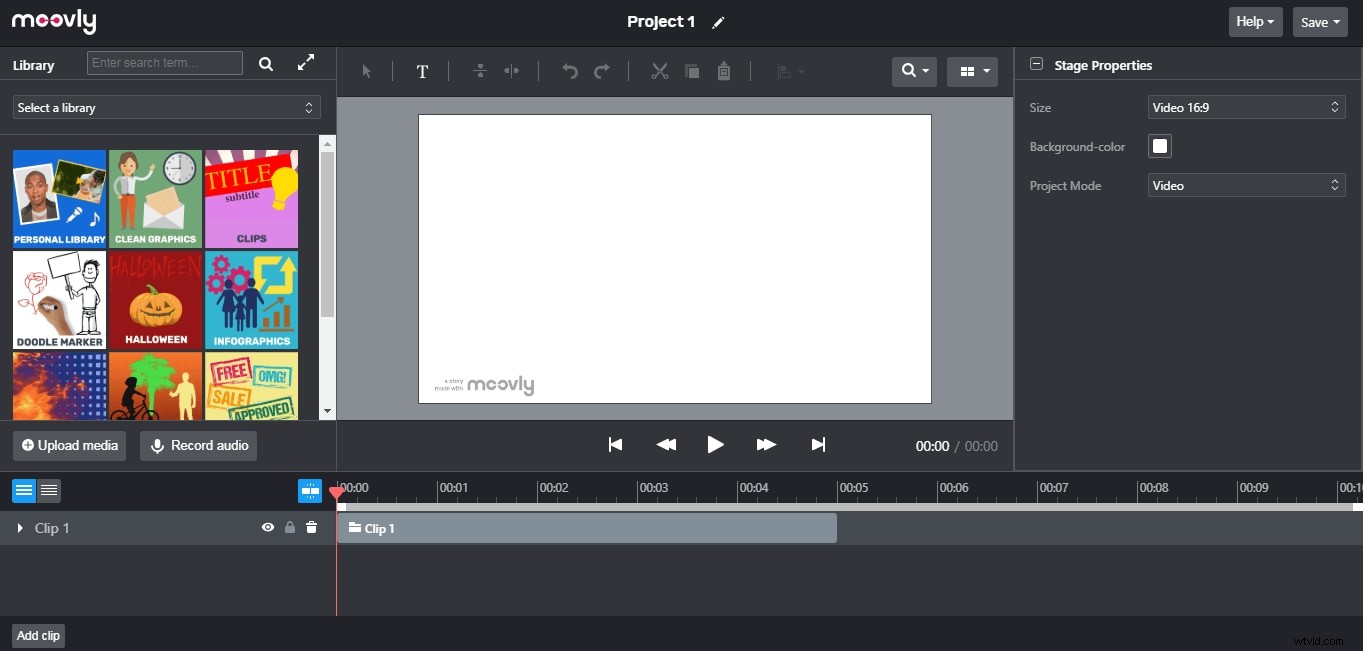Enable snapping on the timeline

[309, 490]
